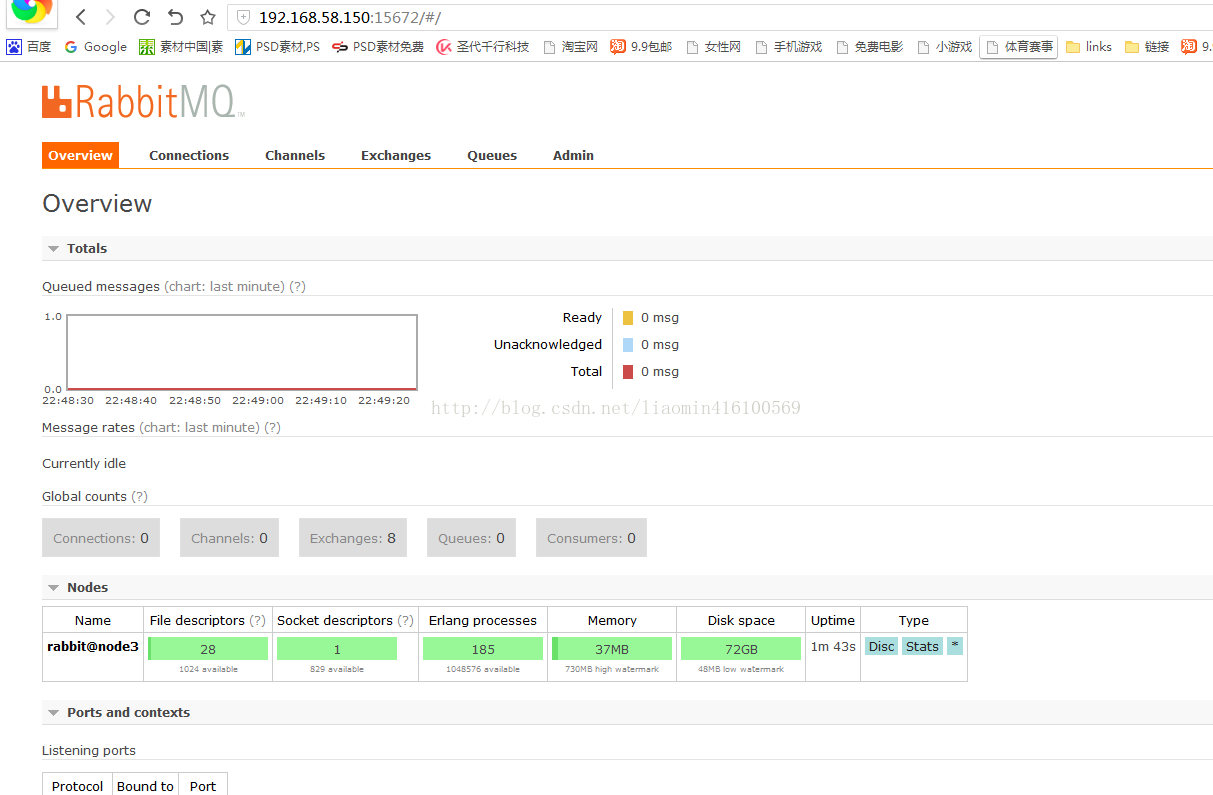This screenshot has width=1213, height=795.
Task: Click the rabbit@node3 node name
Action: [93, 646]
